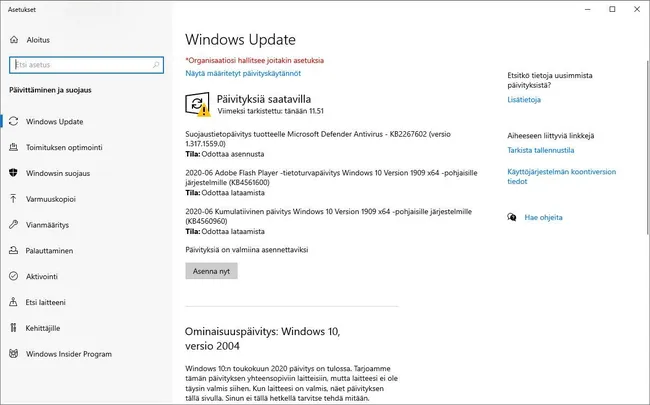
Task: Click the Varmuuskopiointi backup icon
Action: click(14, 199)
